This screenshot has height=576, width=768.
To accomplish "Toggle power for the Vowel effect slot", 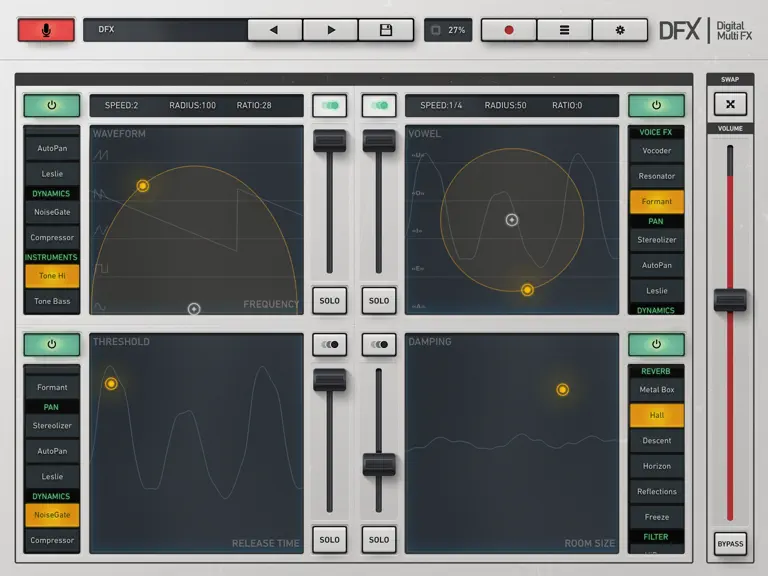I will (656, 105).
